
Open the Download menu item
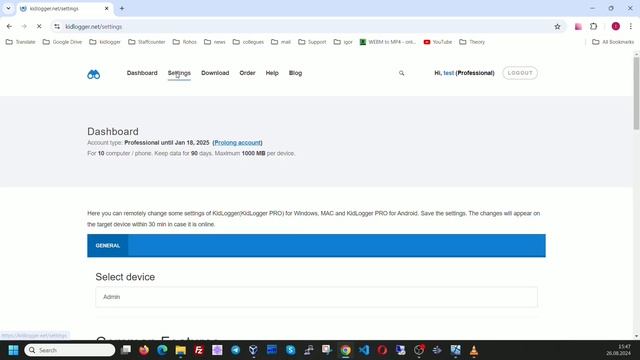(x=215, y=73)
